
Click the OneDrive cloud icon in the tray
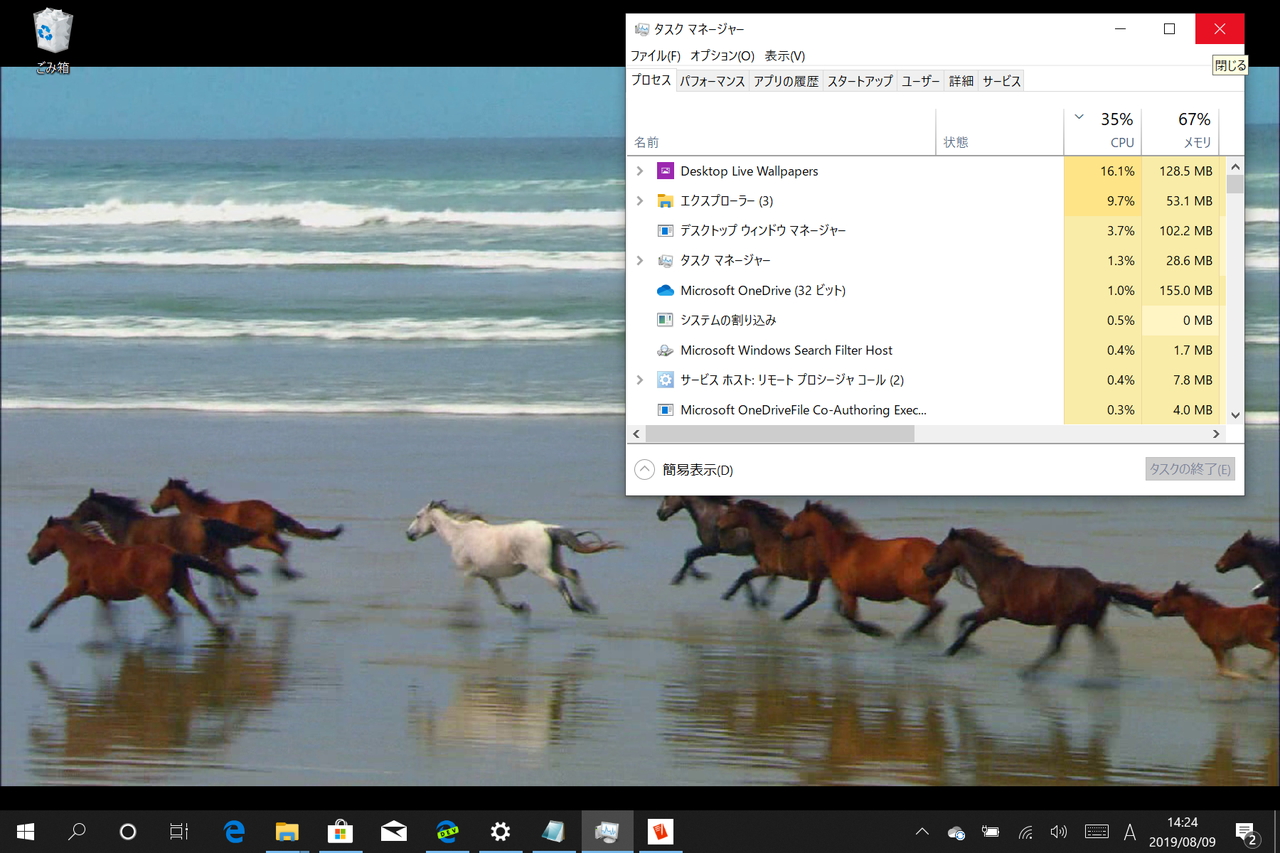pyautogui.click(x=956, y=833)
